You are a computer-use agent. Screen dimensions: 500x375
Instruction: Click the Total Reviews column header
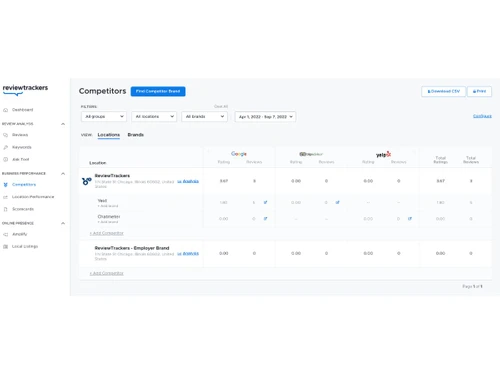pyautogui.click(x=471, y=160)
